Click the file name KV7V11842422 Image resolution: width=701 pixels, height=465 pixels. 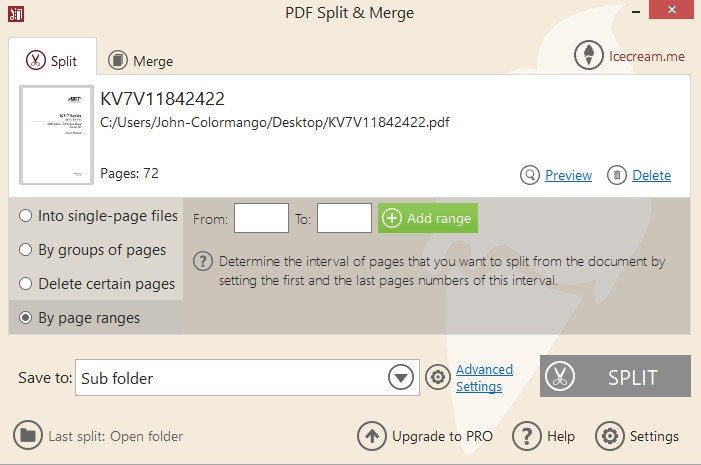pyautogui.click(x=162, y=99)
